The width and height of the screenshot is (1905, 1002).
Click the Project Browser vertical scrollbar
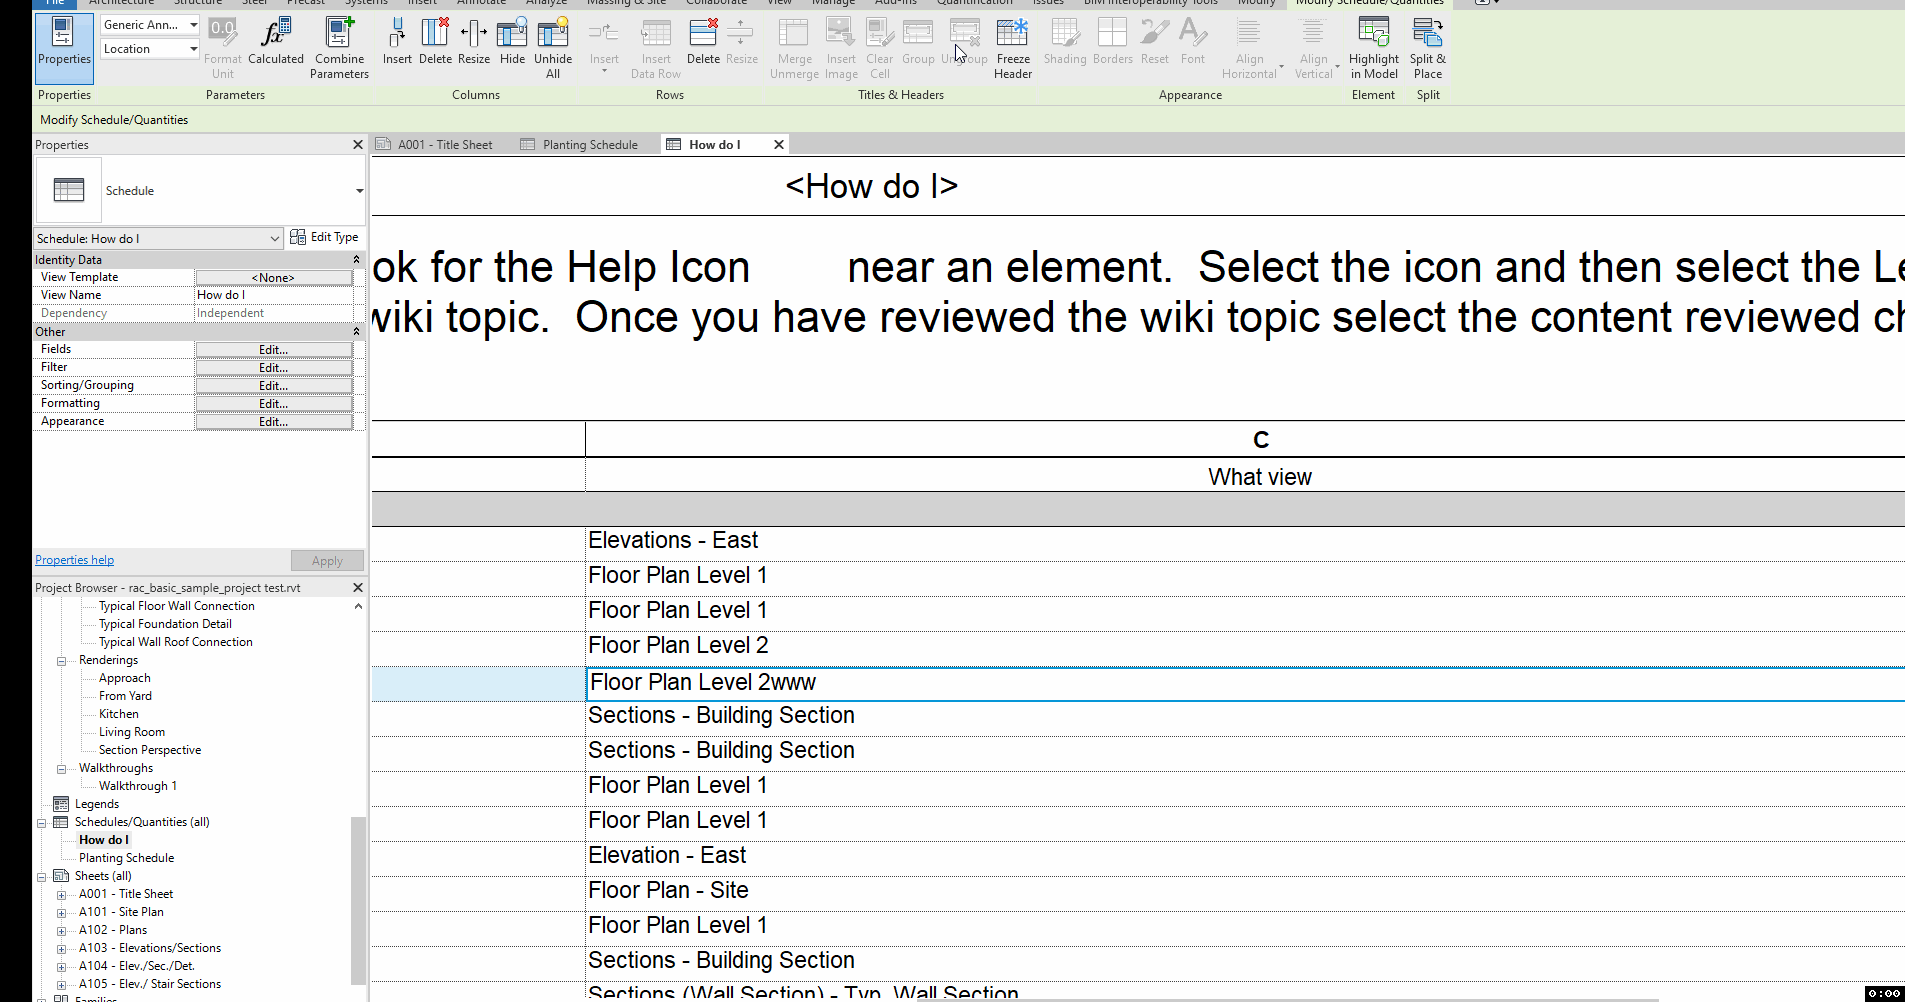pyautogui.click(x=358, y=900)
